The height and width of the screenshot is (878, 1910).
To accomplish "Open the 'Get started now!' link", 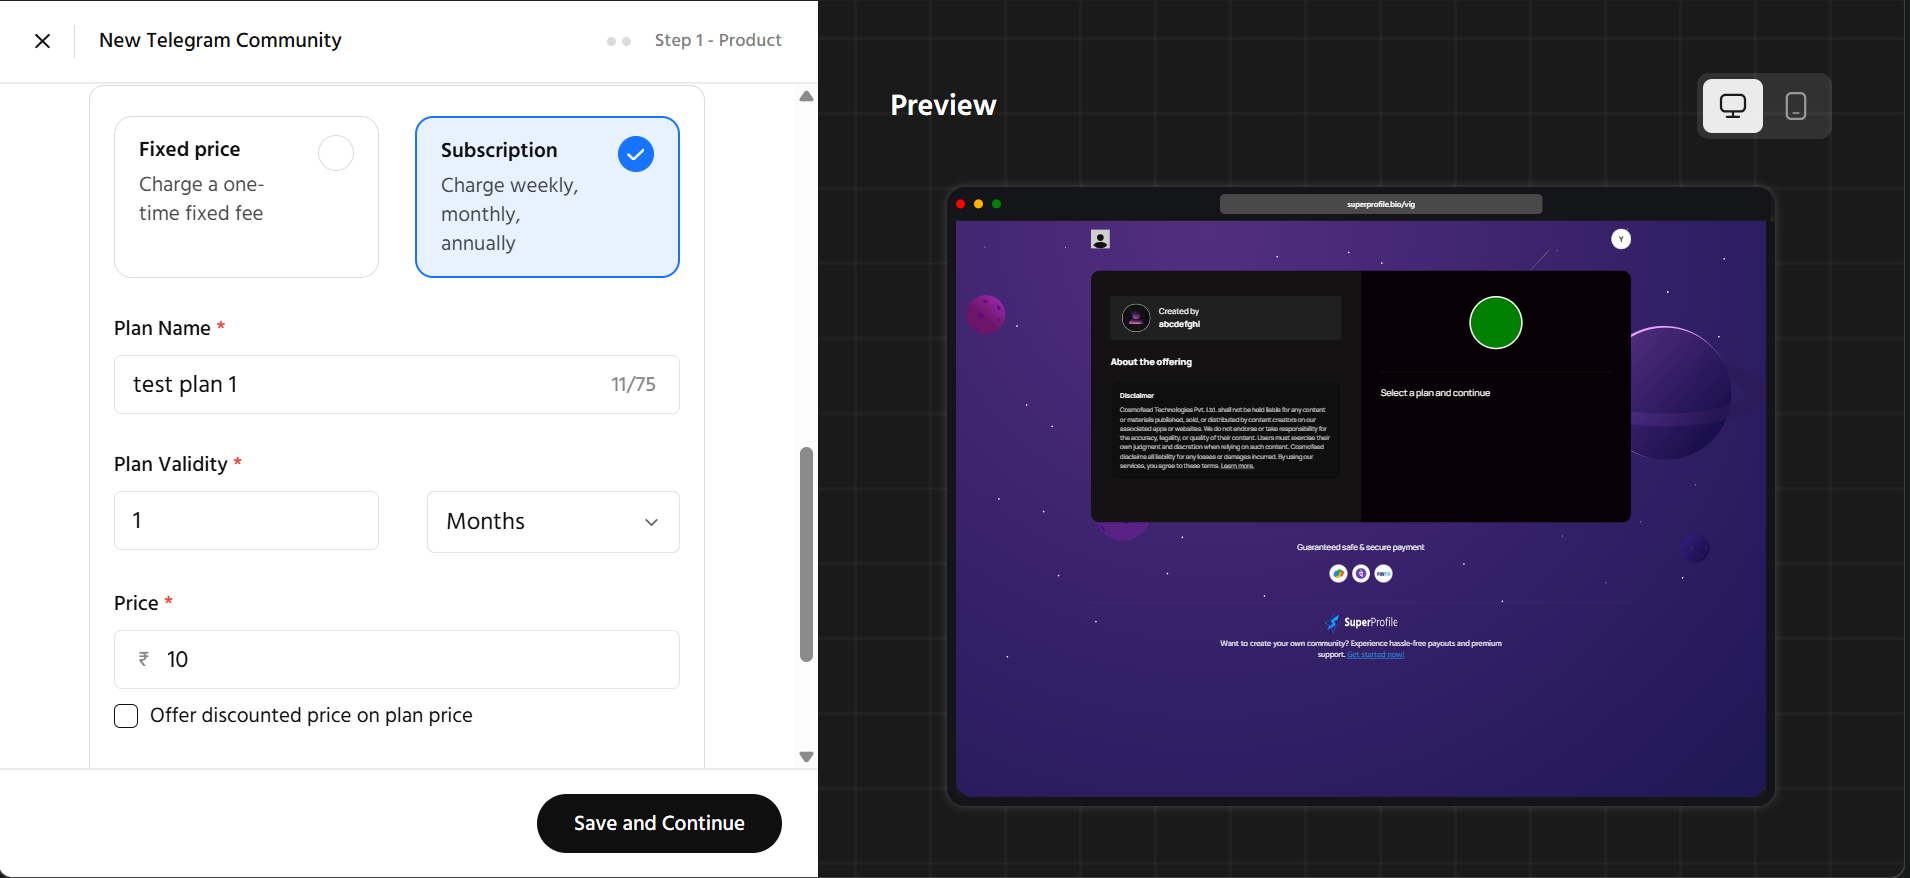I will click(x=1375, y=655).
